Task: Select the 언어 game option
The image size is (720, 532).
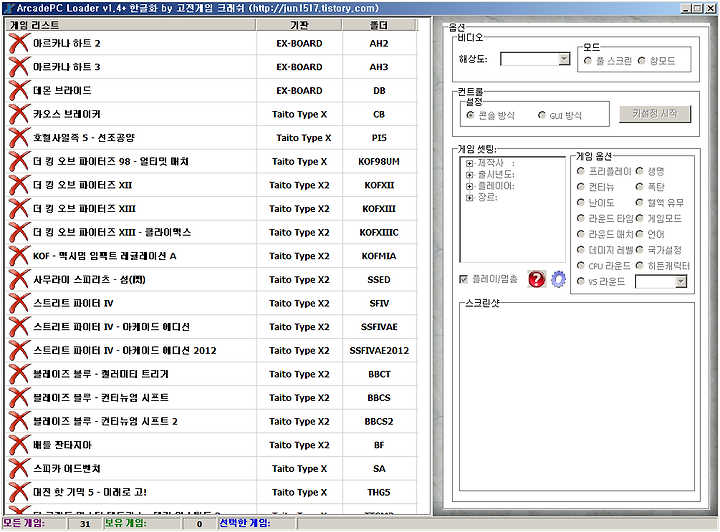Action: [639, 234]
